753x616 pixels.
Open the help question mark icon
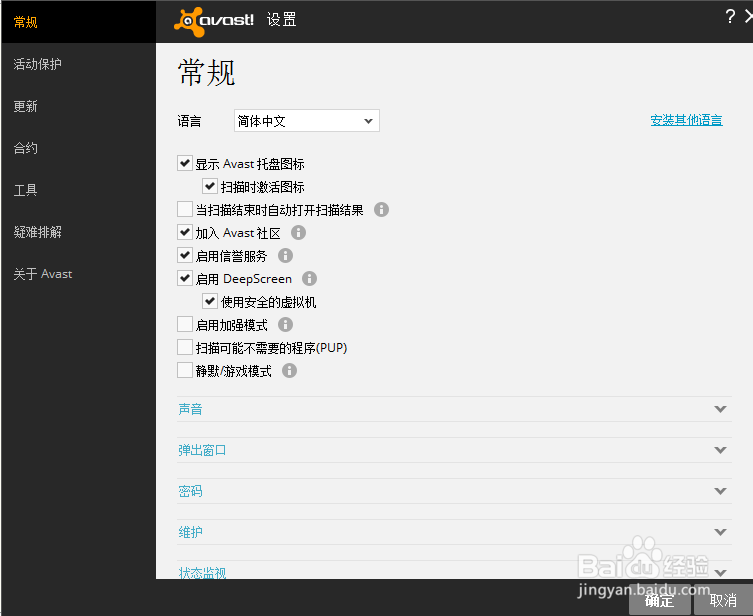coord(730,17)
